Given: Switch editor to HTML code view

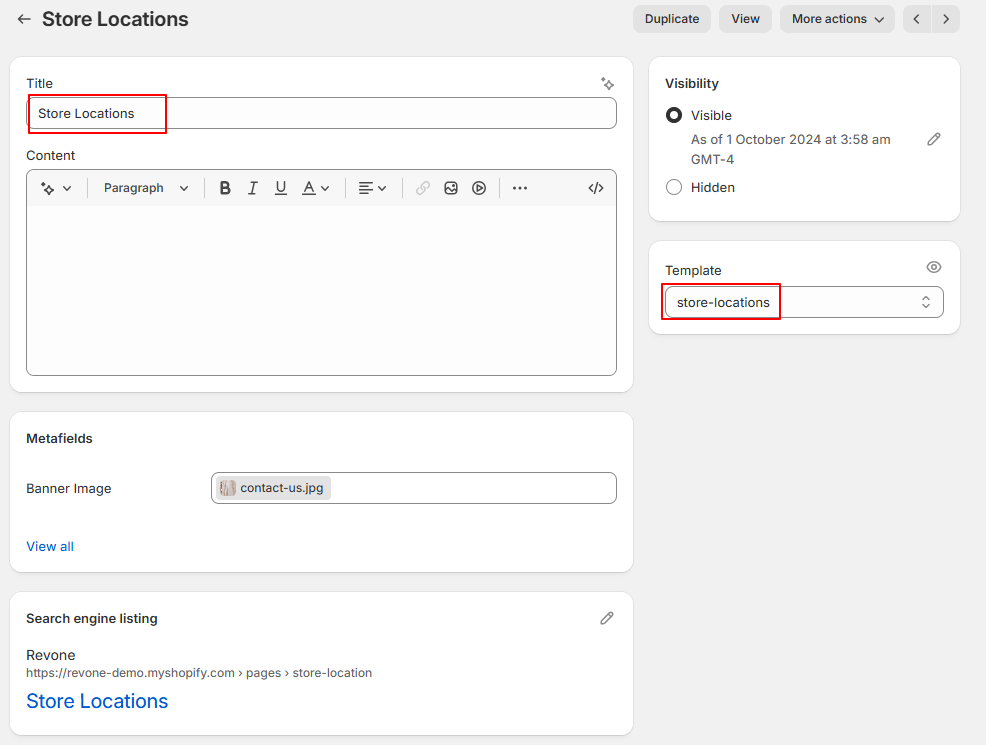Looking at the screenshot, I should pos(596,188).
